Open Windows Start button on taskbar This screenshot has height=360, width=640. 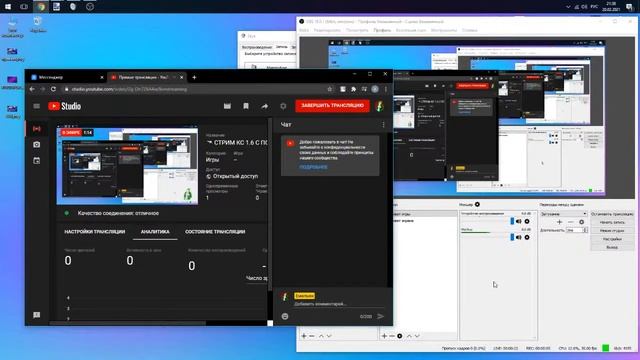8,7
